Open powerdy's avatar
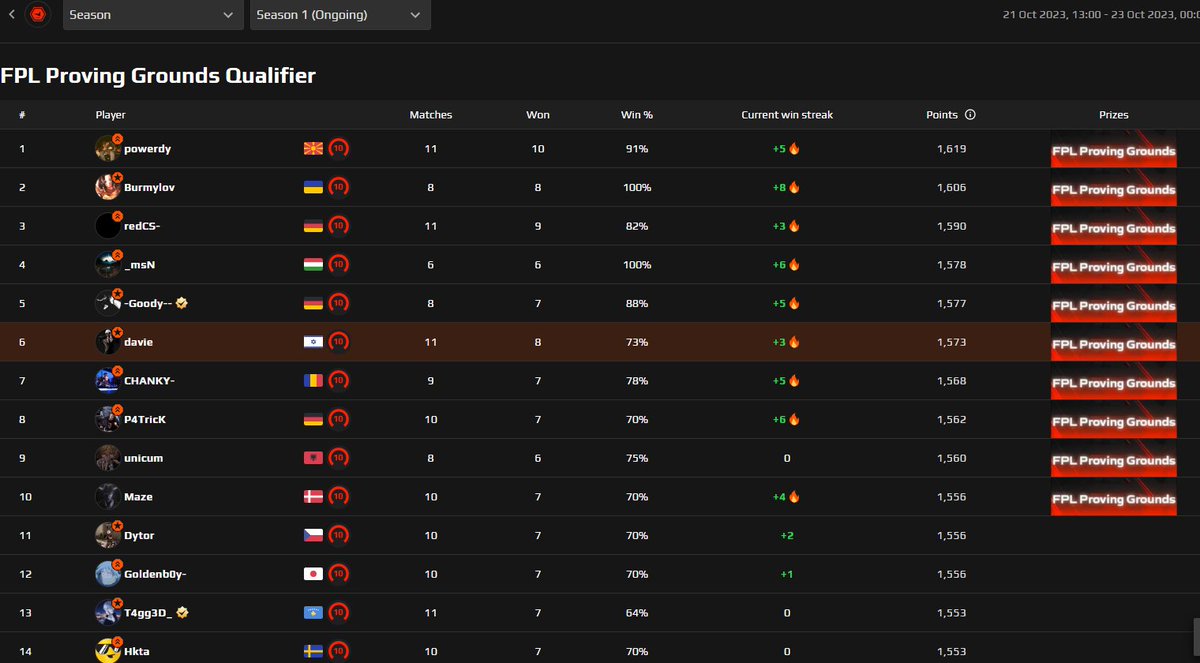Screen dimensions: 1200x663 pyautogui.click(x=108, y=148)
